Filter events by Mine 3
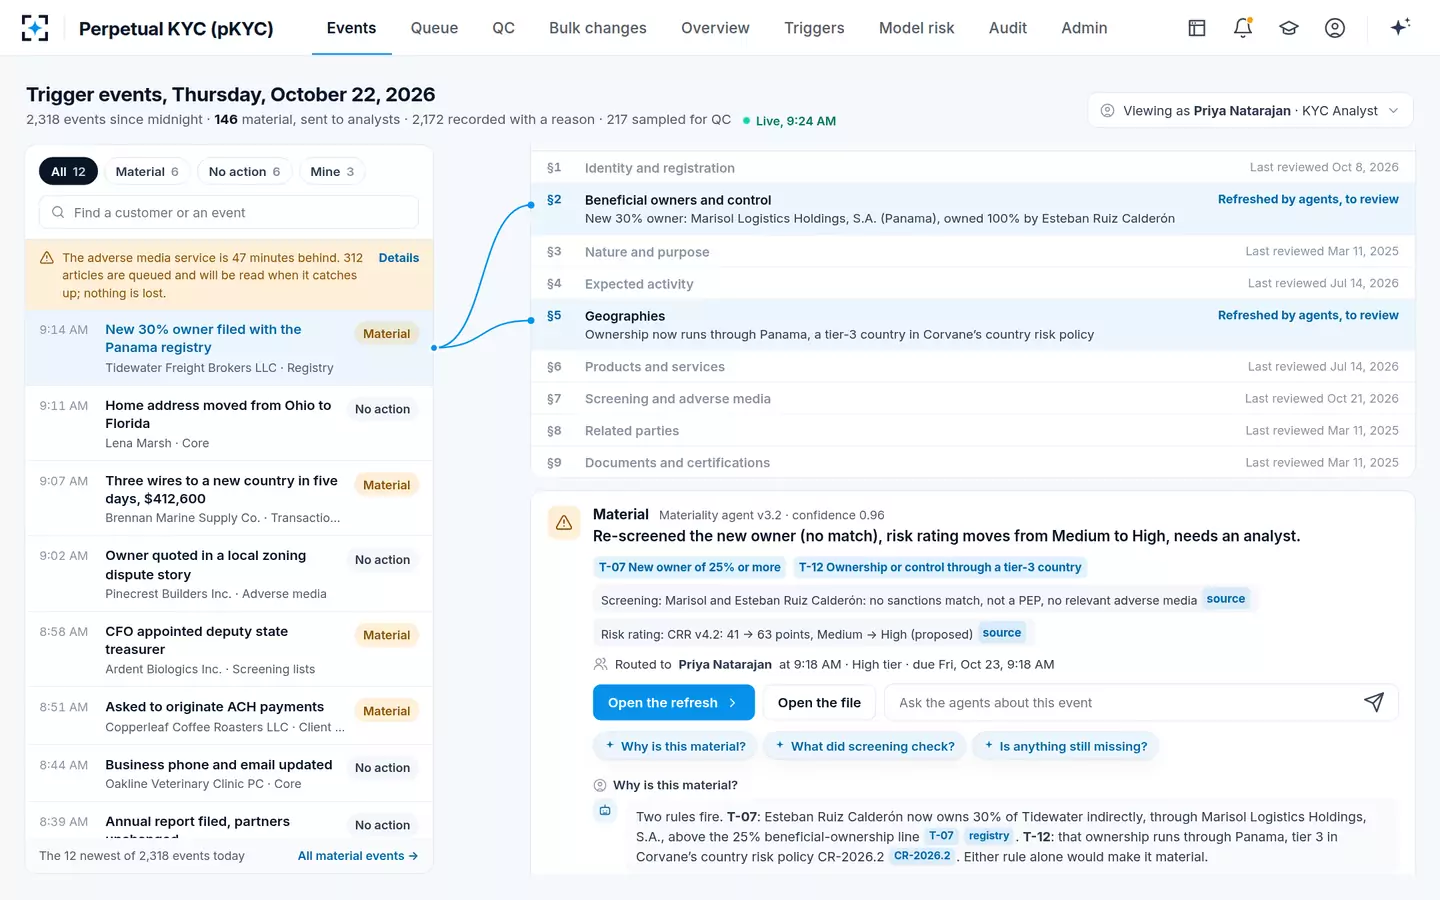This screenshot has height=900, width=1440. 332,172
